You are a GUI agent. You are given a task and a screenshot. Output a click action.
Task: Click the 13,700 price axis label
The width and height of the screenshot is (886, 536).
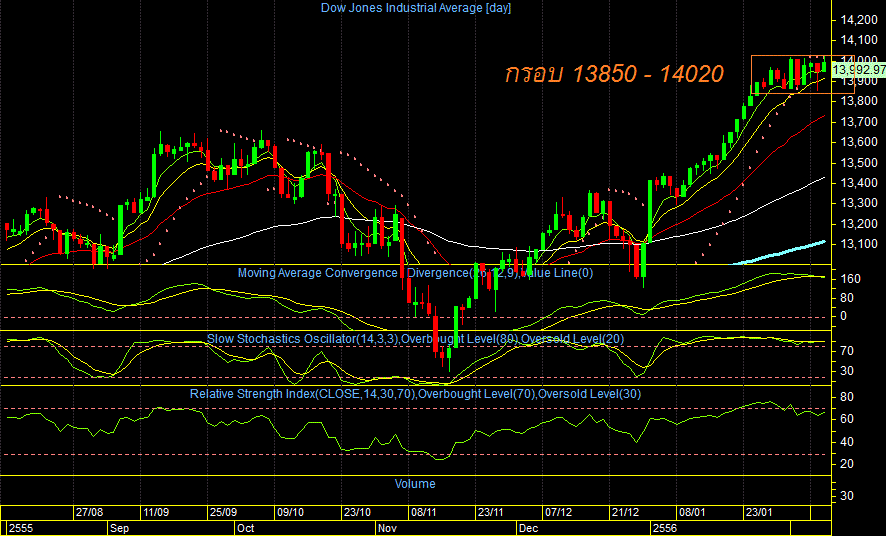tap(859, 122)
